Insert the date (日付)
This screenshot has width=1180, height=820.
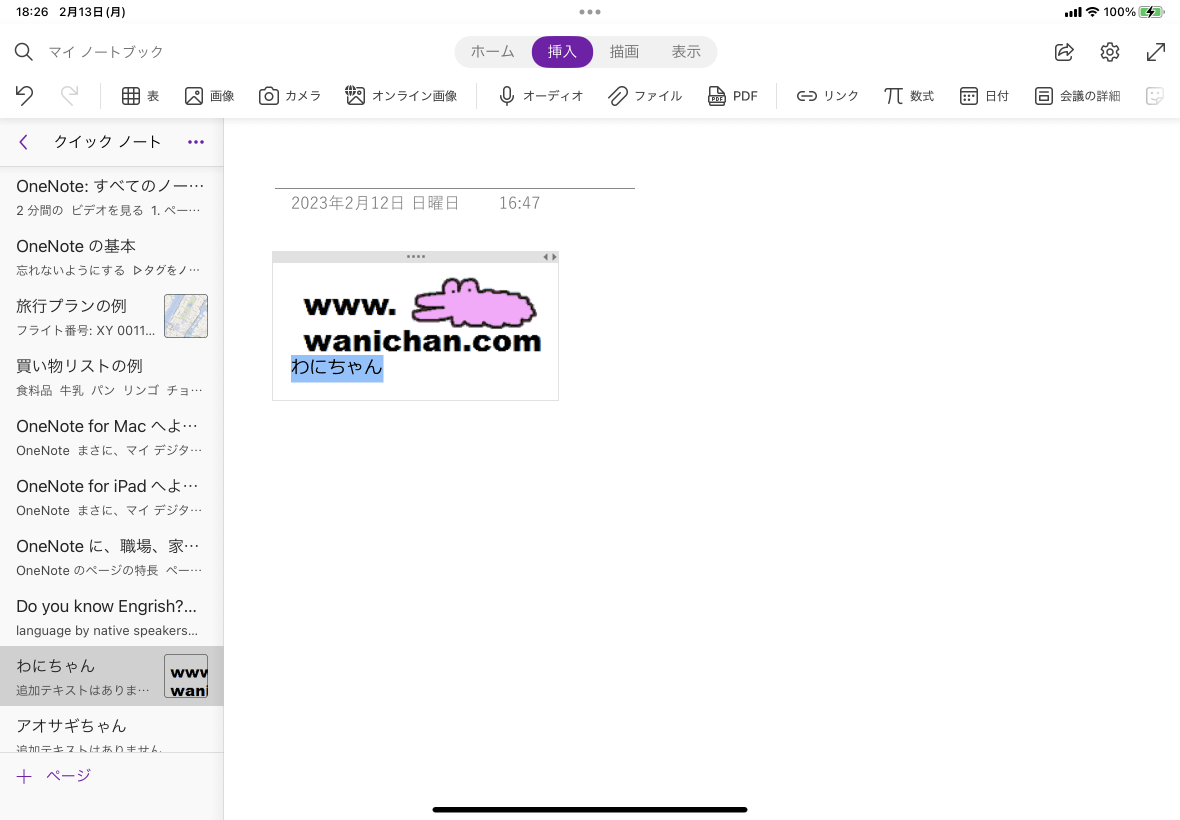(984, 96)
